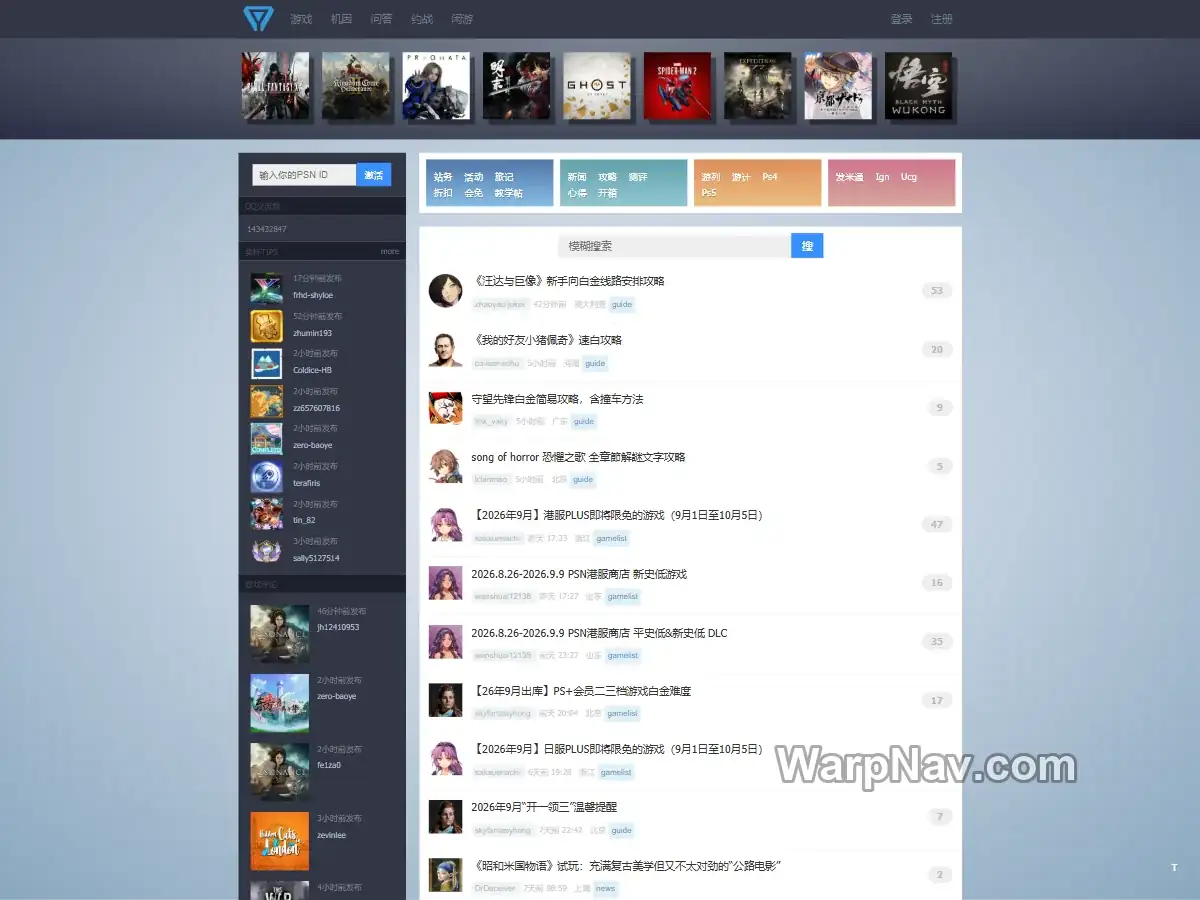
Task: Open the Kingdom Come Deliverance cover
Action: click(356, 86)
